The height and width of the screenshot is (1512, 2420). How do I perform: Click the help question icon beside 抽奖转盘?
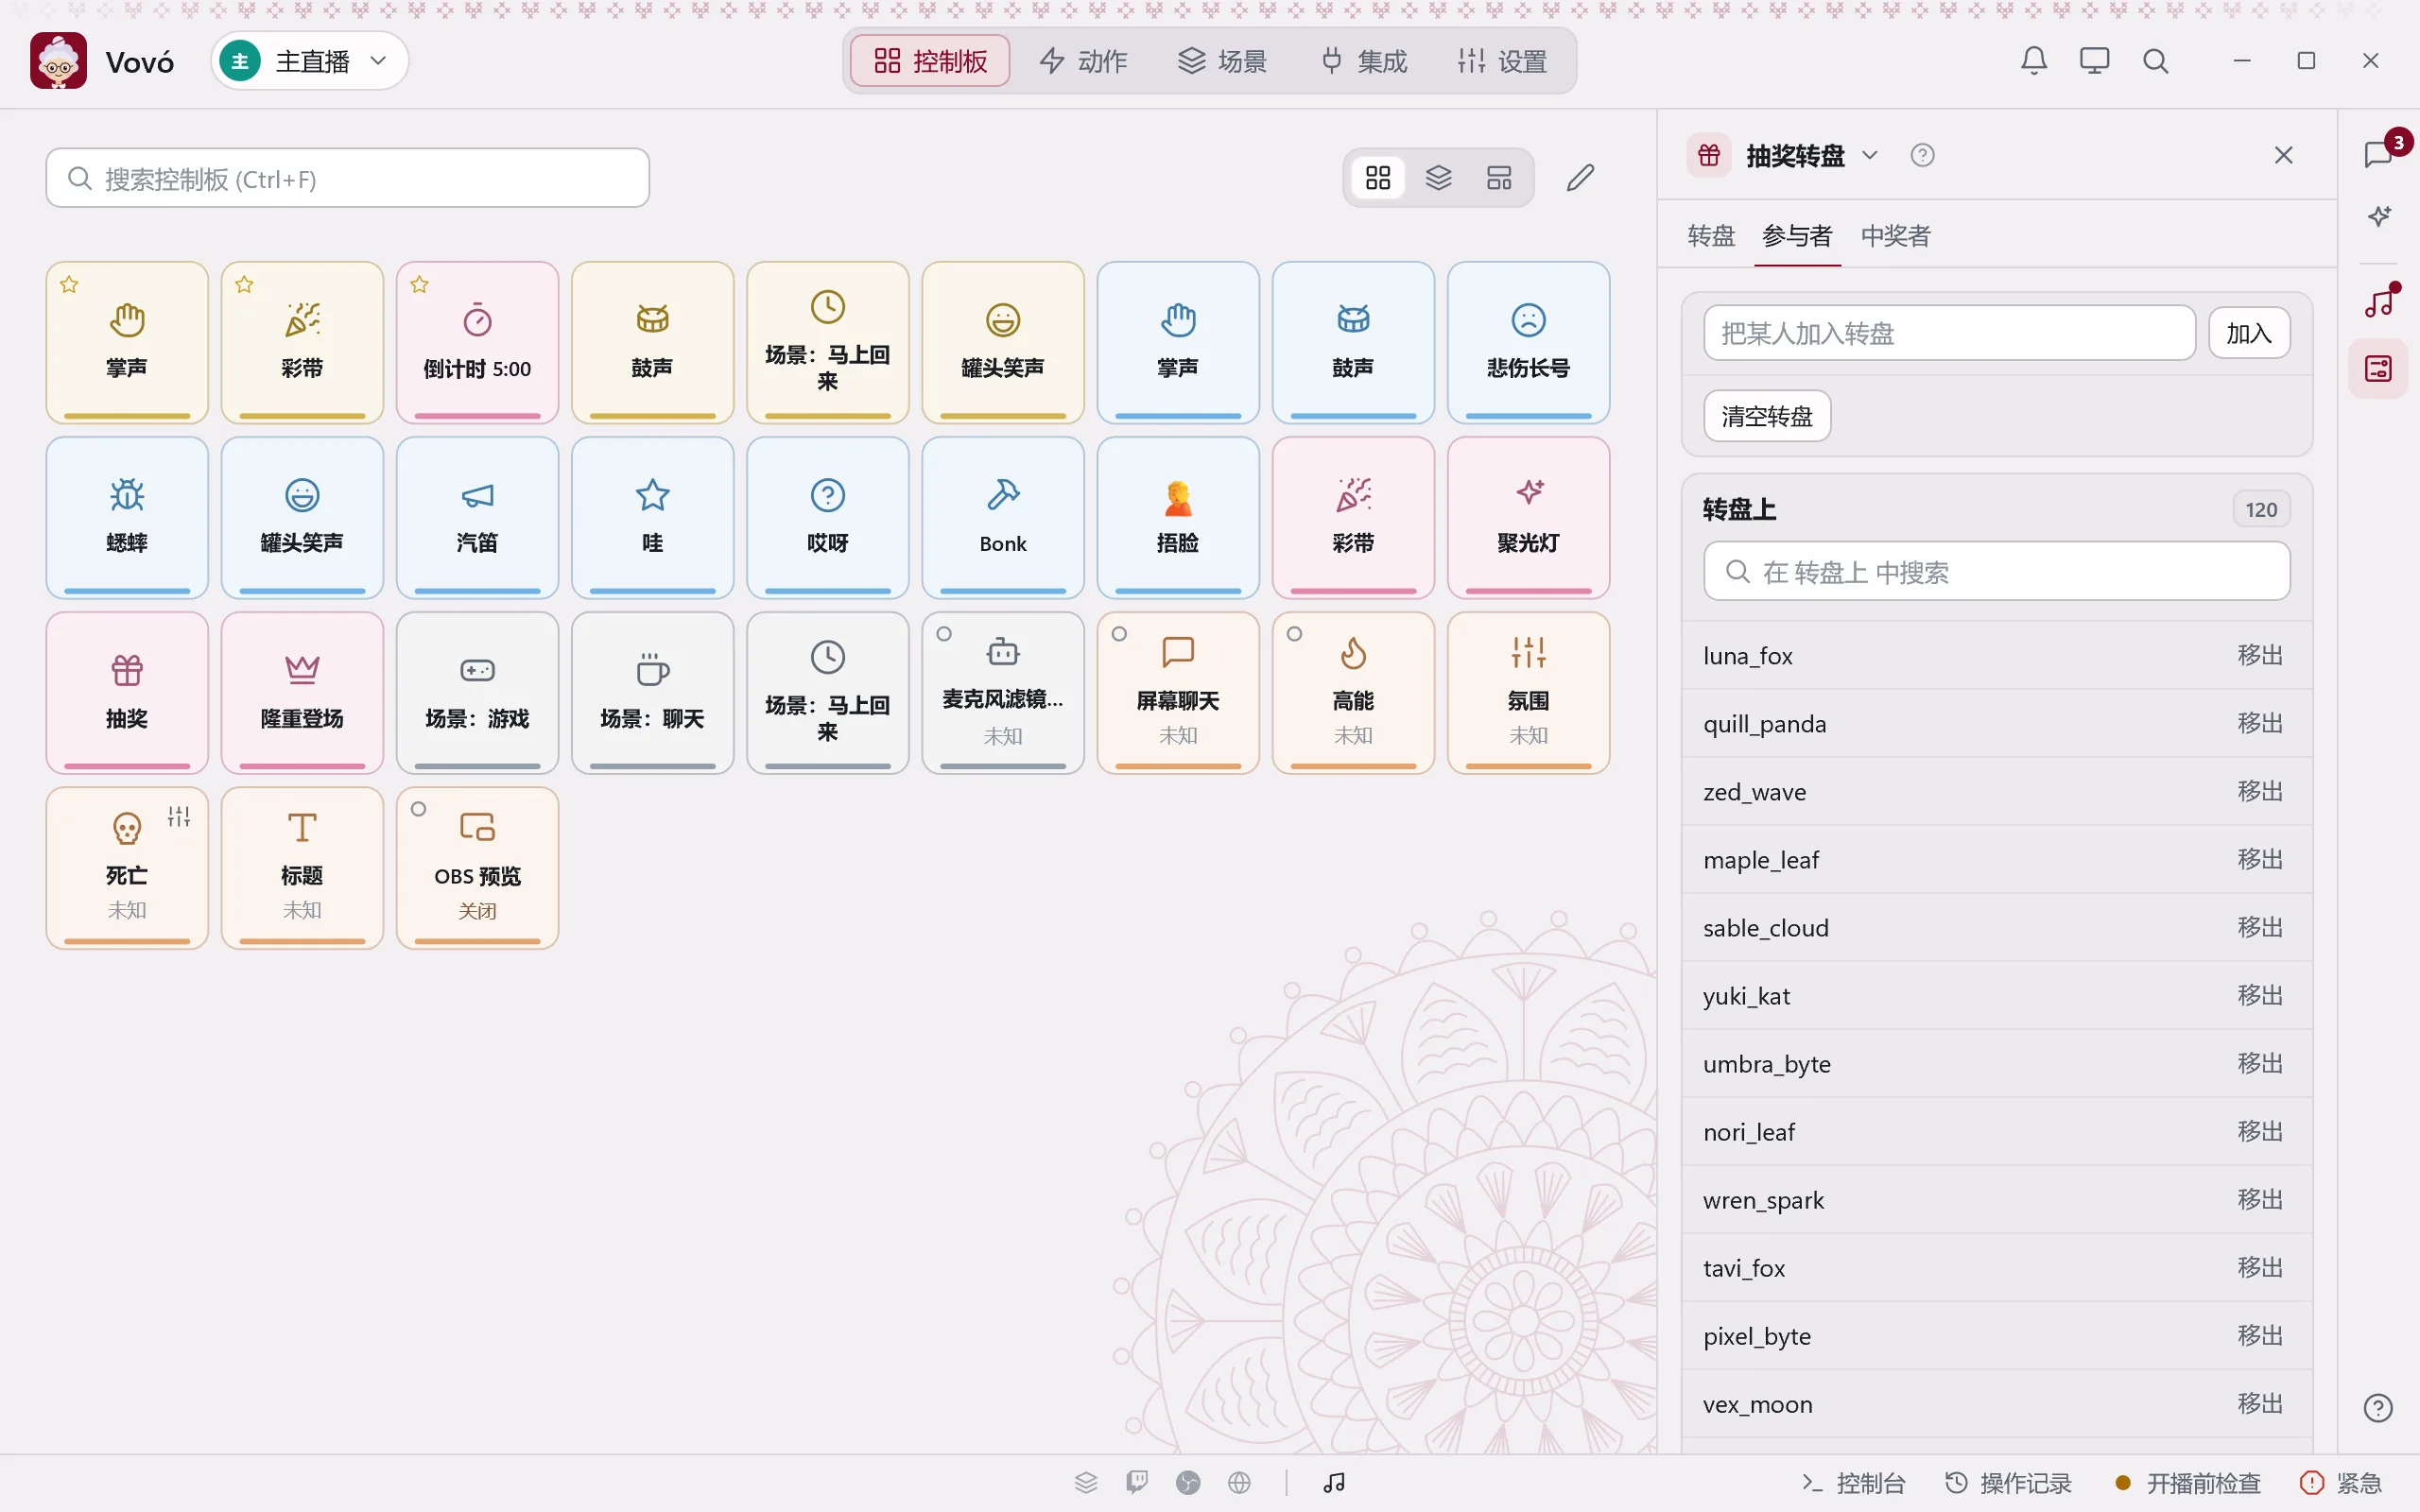(1922, 155)
